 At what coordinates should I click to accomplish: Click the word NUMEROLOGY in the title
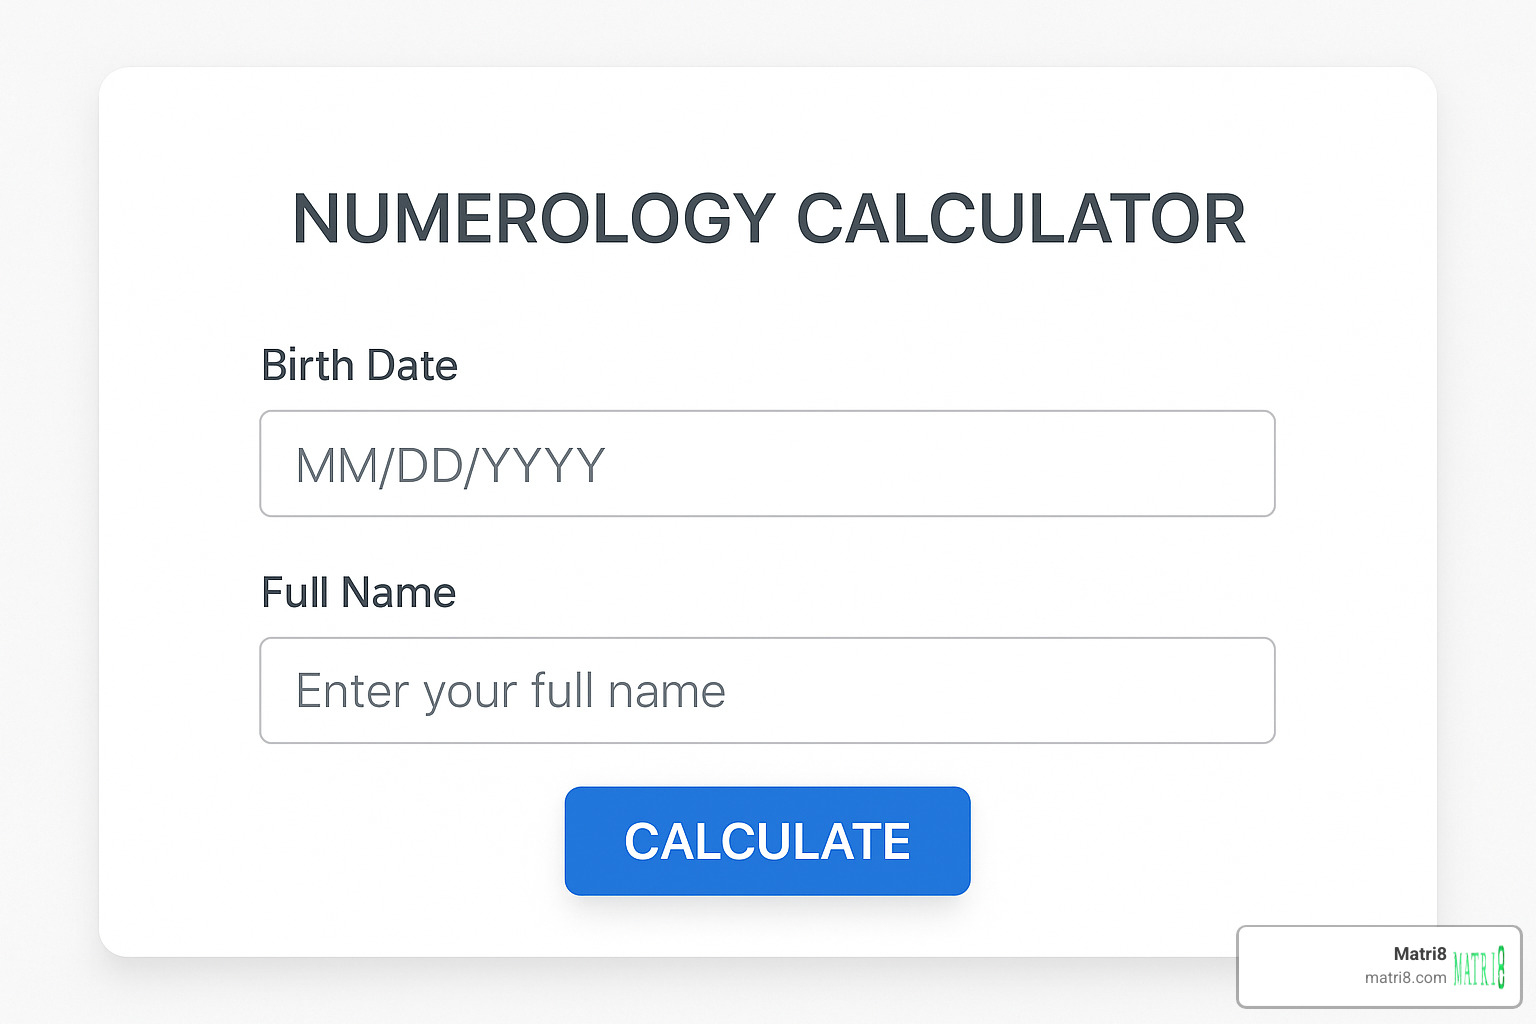coord(534,219)
